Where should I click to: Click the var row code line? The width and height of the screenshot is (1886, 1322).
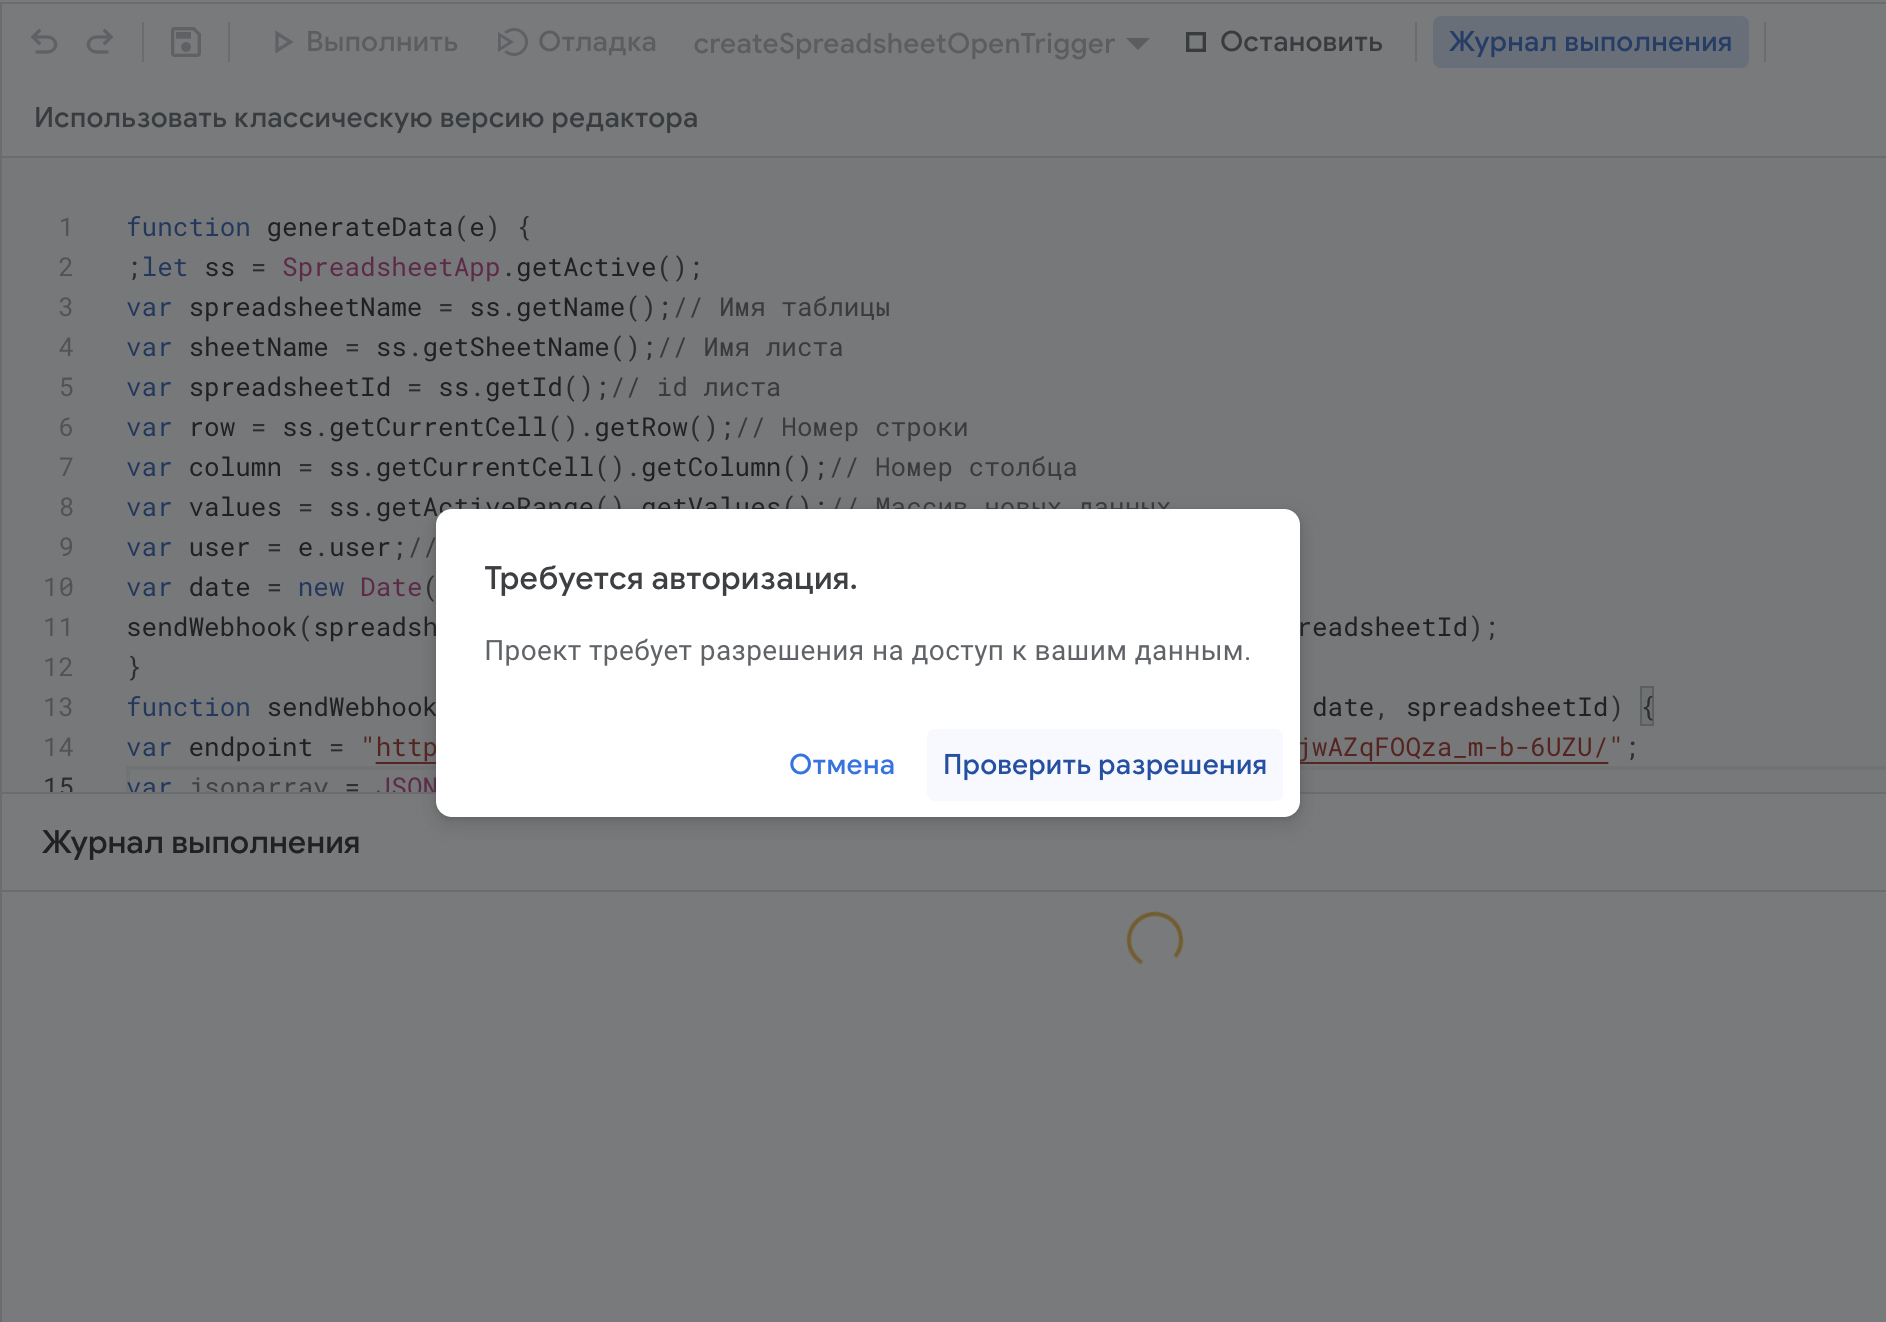(x=547, y=428)
